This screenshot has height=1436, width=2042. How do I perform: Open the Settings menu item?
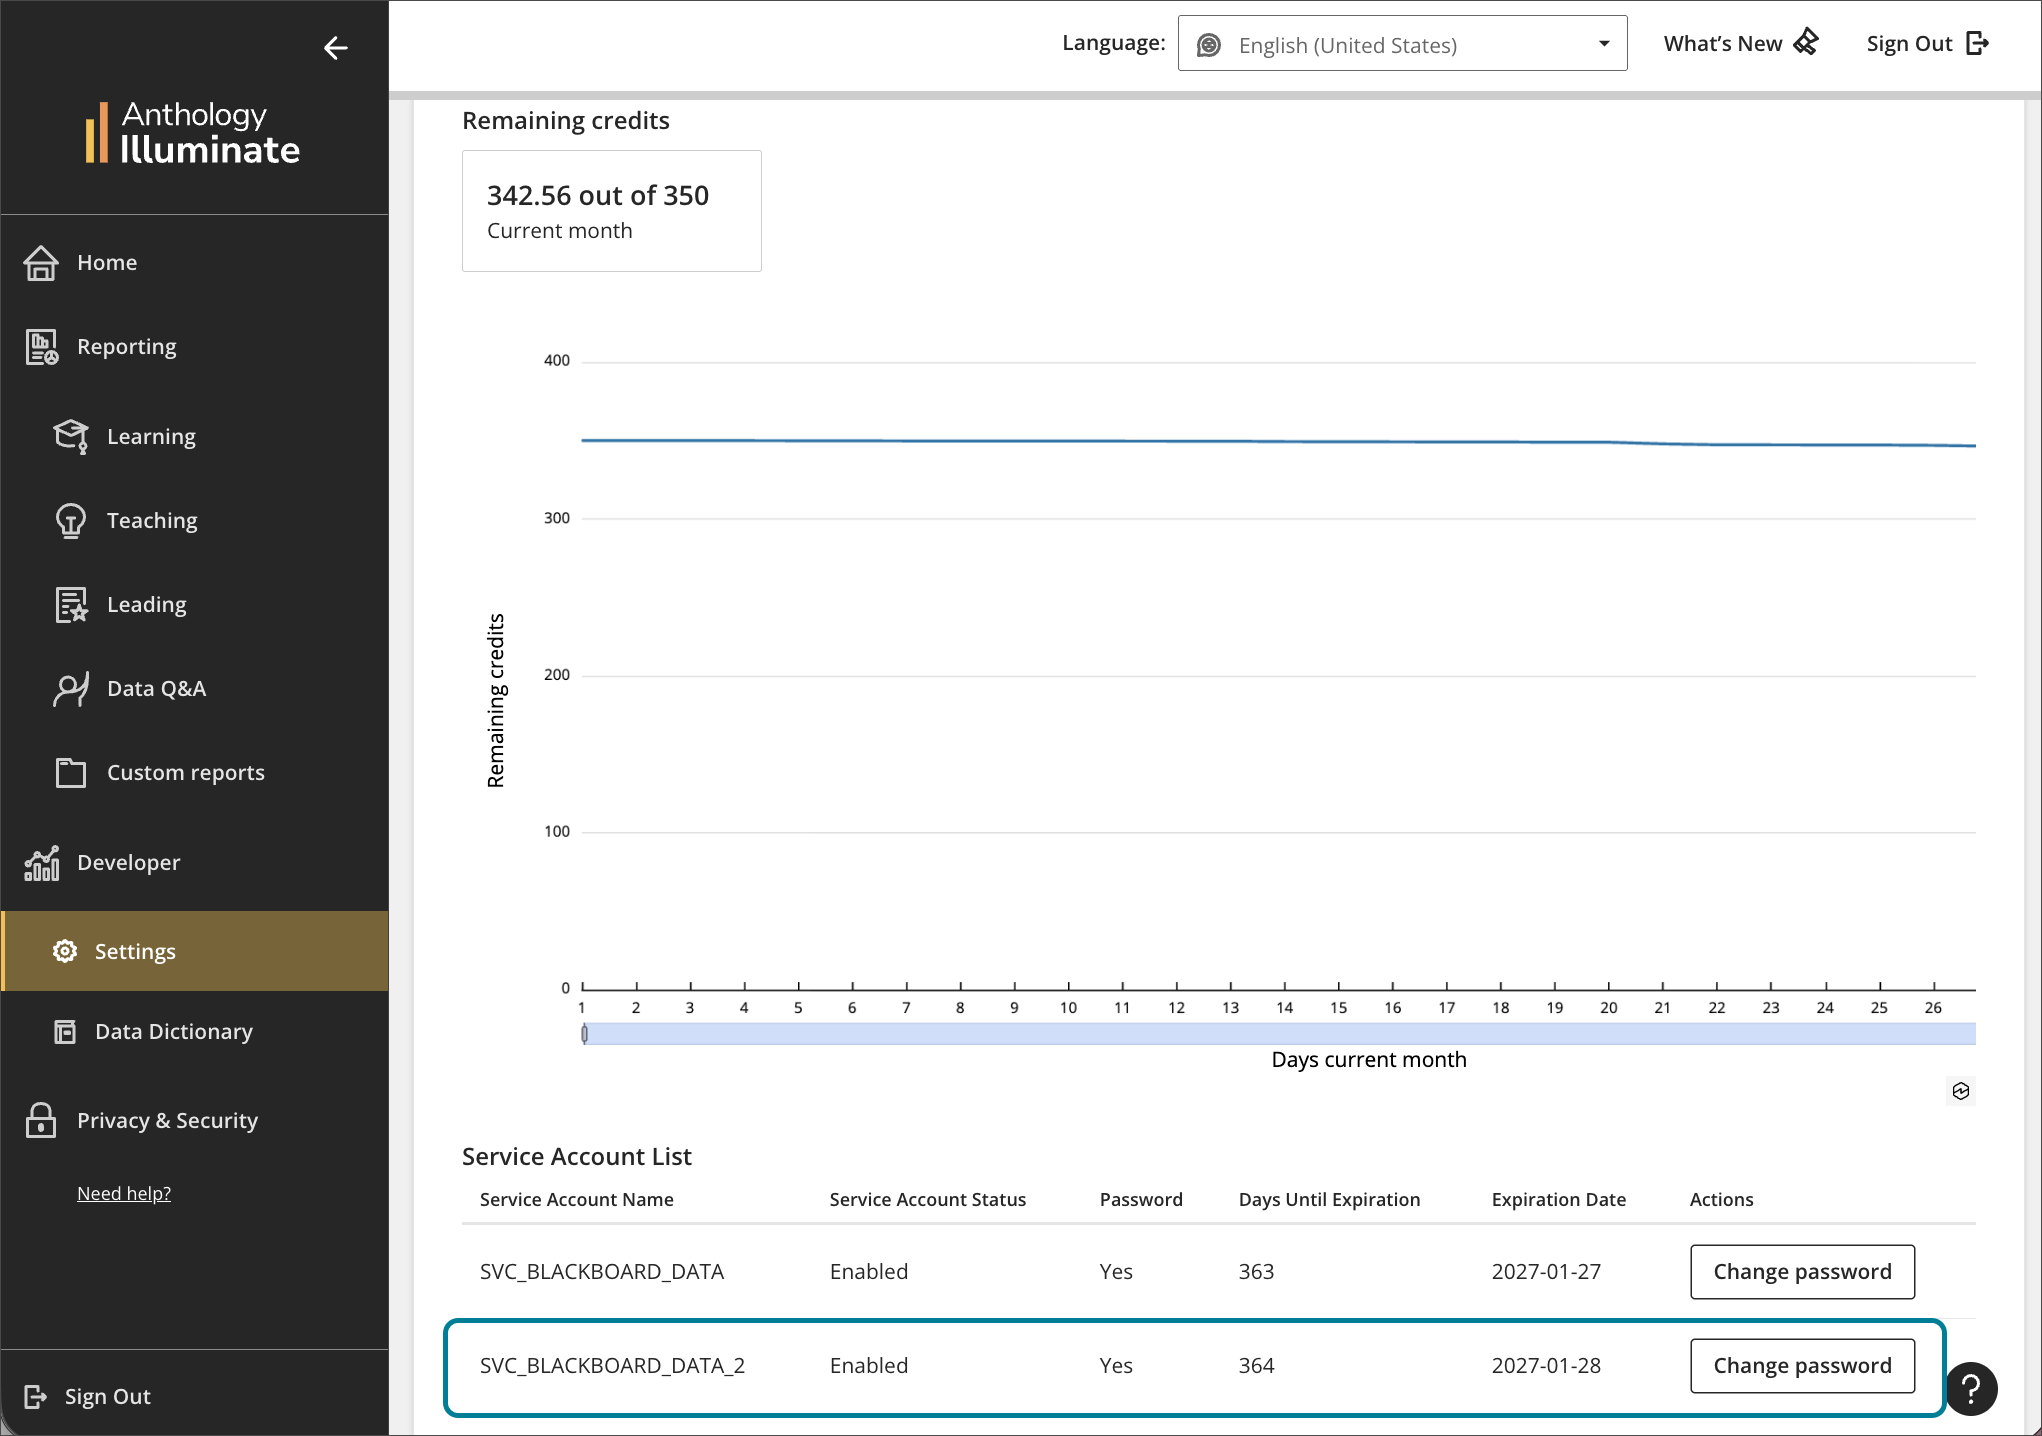[135, 952]
